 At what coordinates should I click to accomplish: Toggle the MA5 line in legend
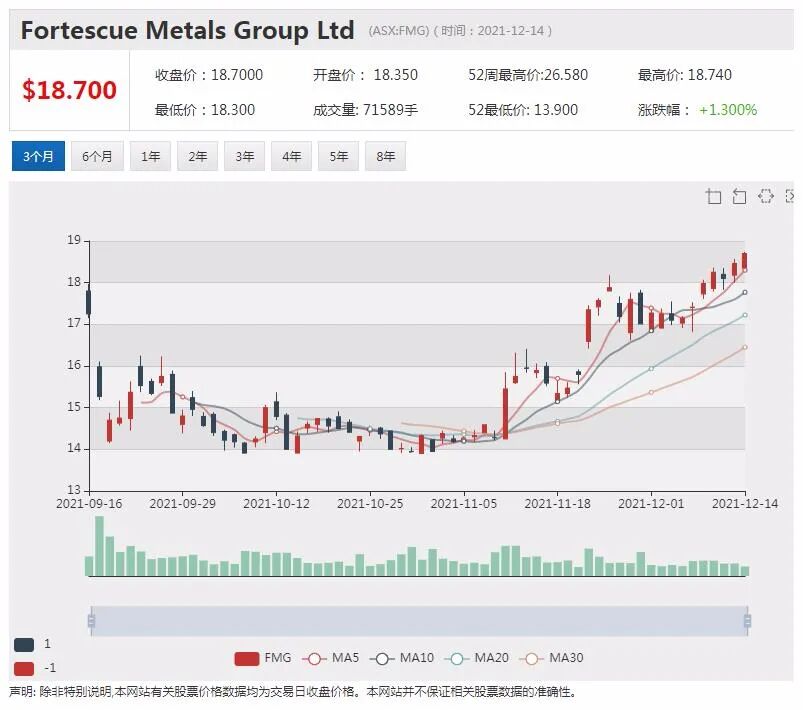click(x=331, y=658)
